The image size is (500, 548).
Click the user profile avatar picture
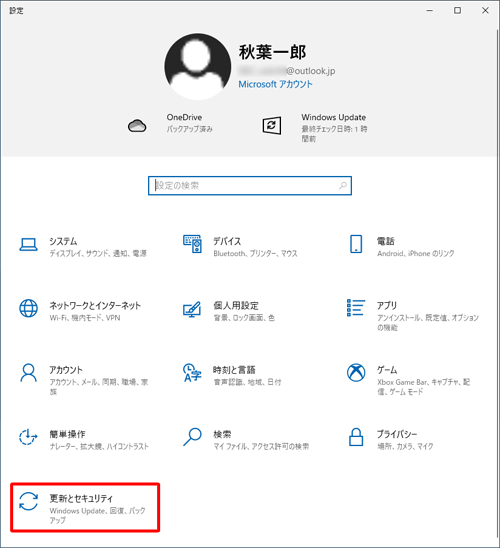[198, 66]
